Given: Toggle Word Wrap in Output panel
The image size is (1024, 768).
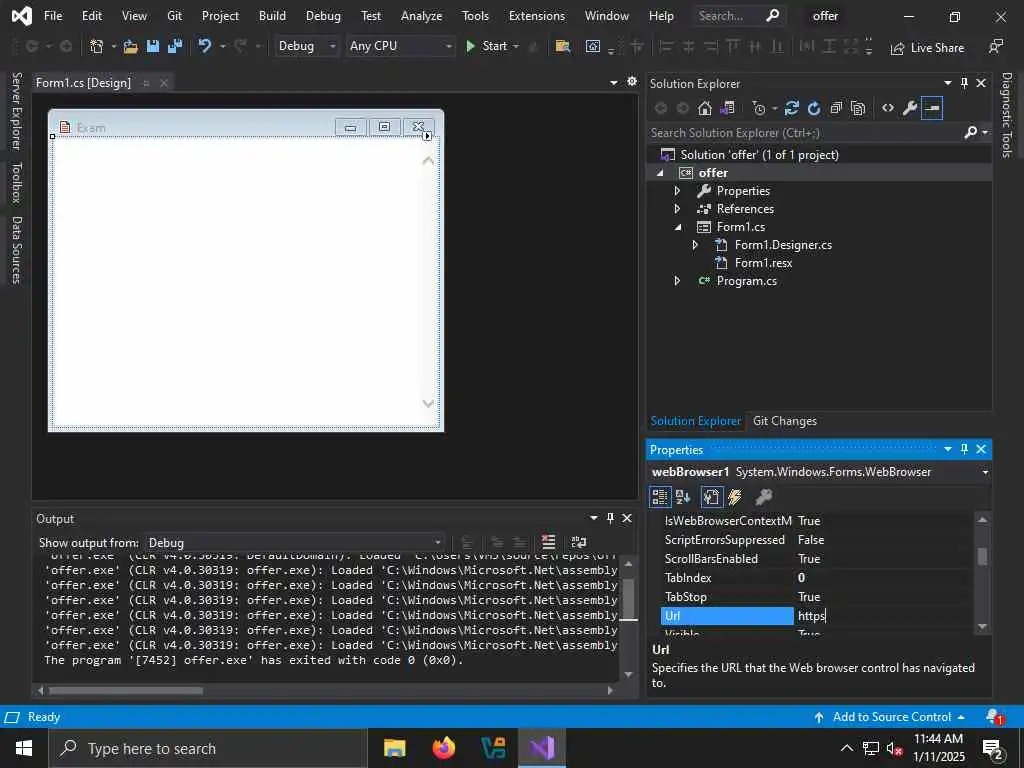Looking at the screenshot, I should (579, 542).
